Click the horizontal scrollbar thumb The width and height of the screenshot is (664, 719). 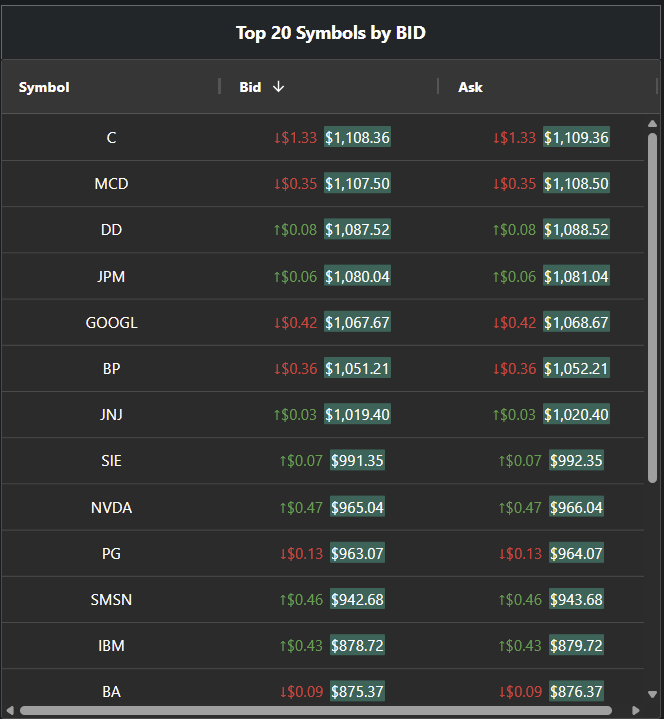click(x=315, y=710)
